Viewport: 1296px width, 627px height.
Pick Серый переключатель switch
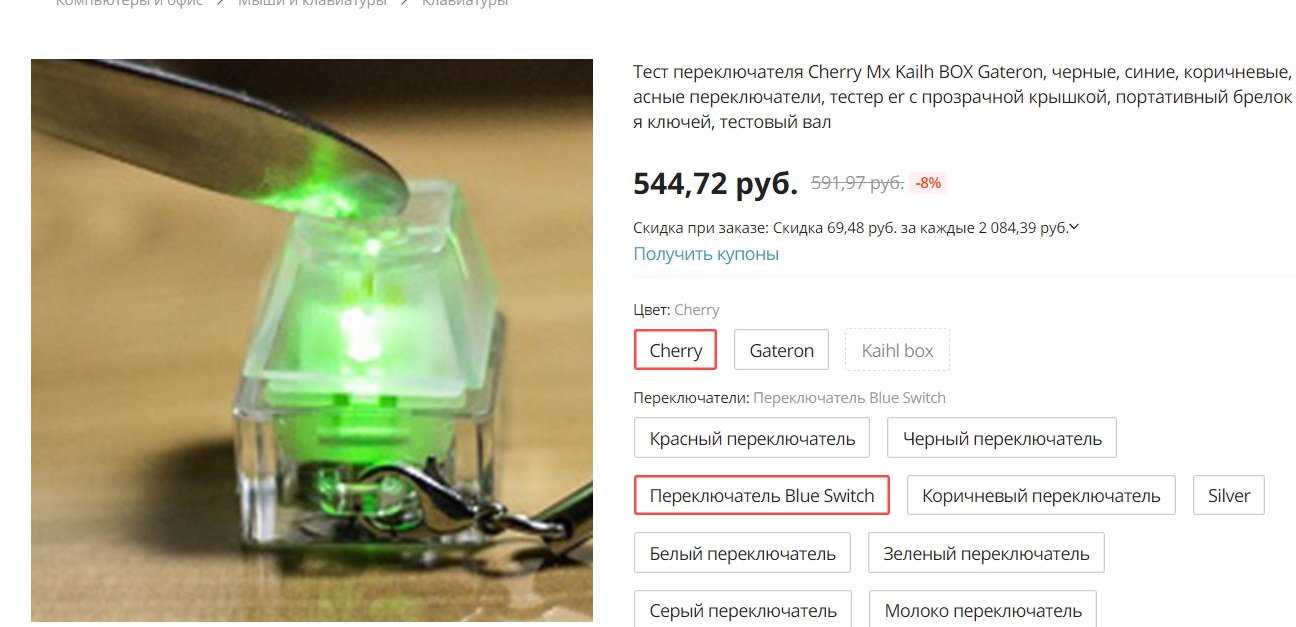point(743,609)
